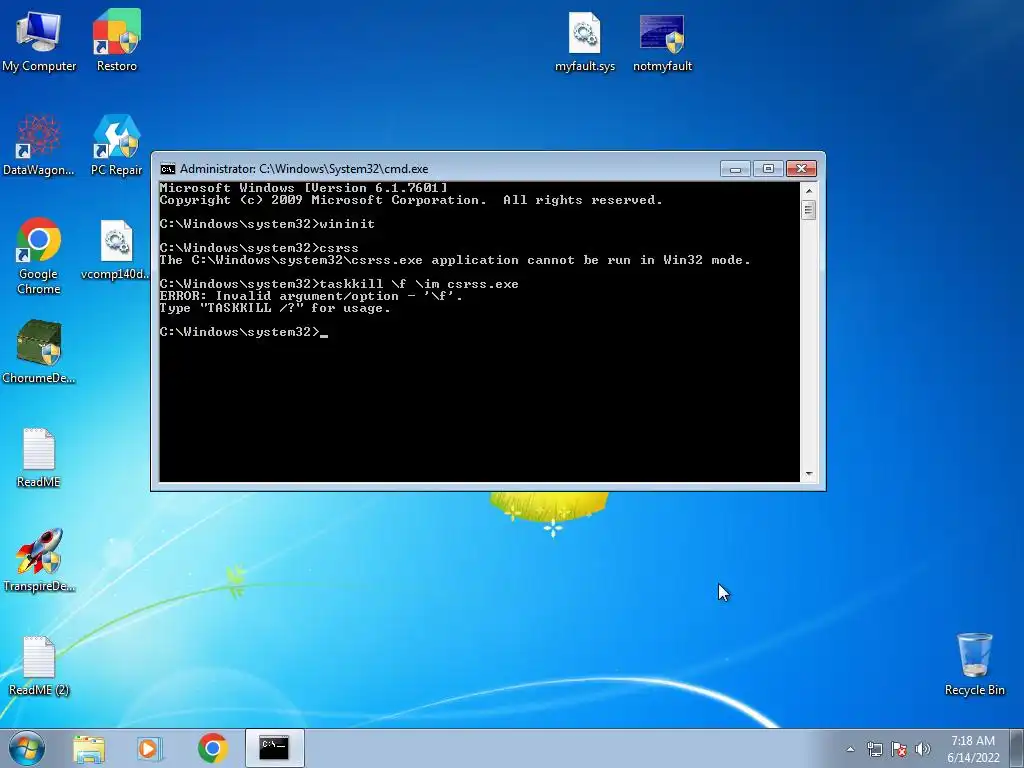Viewport: 1024px width, 768px height.
Task: Click the 'taskkill \f \im csrss.exe' command line
Action: pyautogui.click(x=339, y=284)
